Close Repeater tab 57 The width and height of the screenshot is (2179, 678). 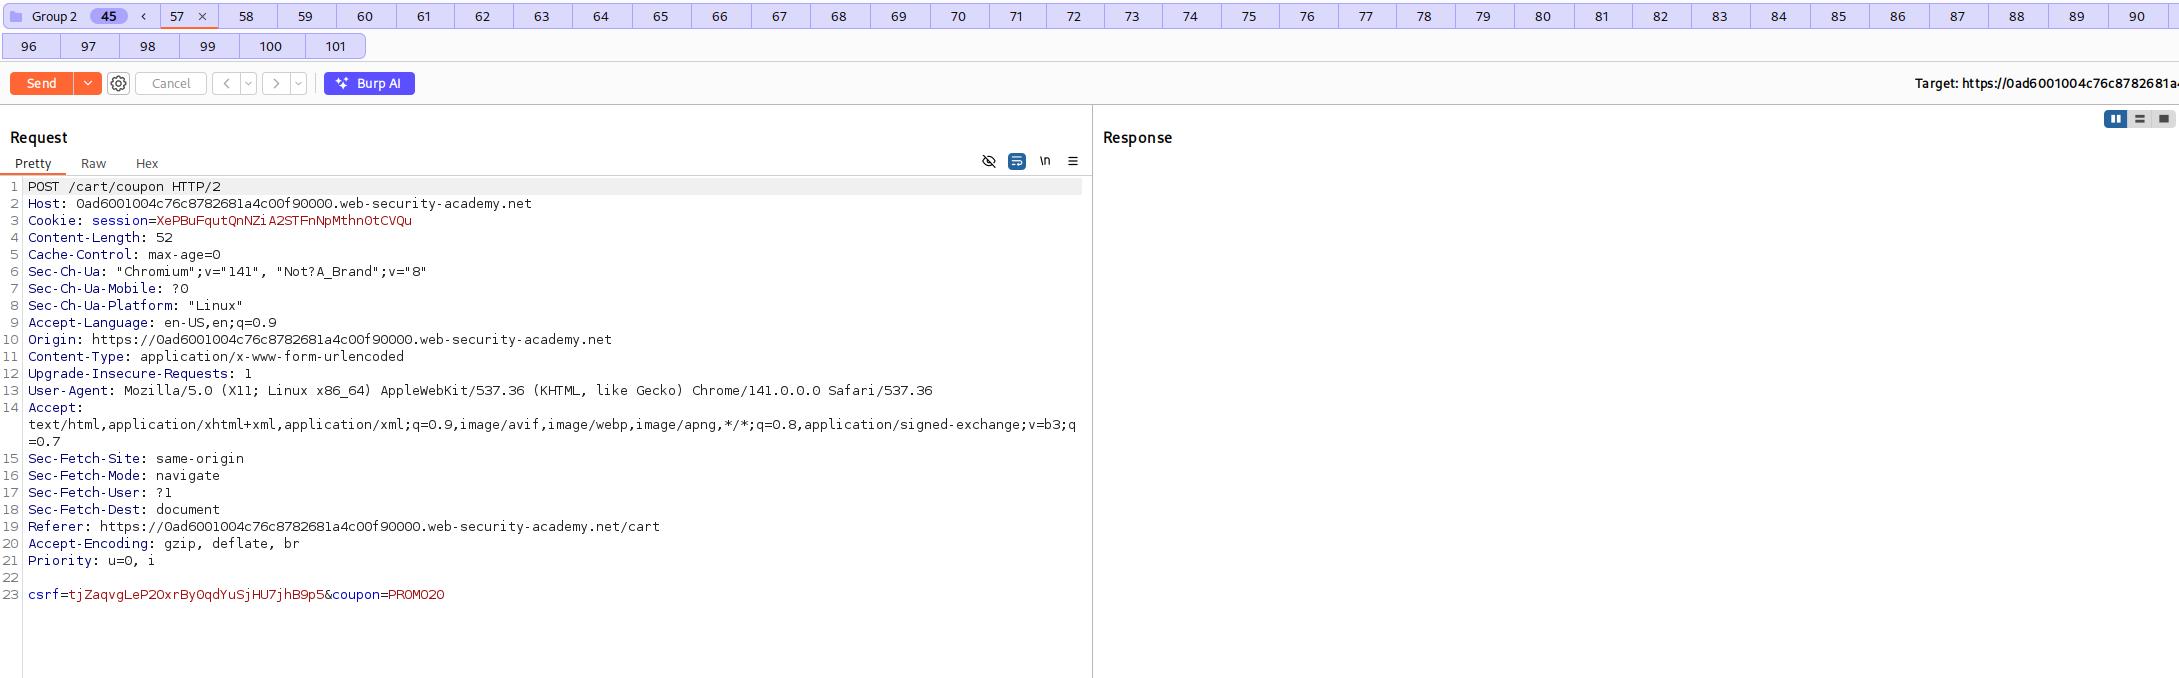point(202,17)
